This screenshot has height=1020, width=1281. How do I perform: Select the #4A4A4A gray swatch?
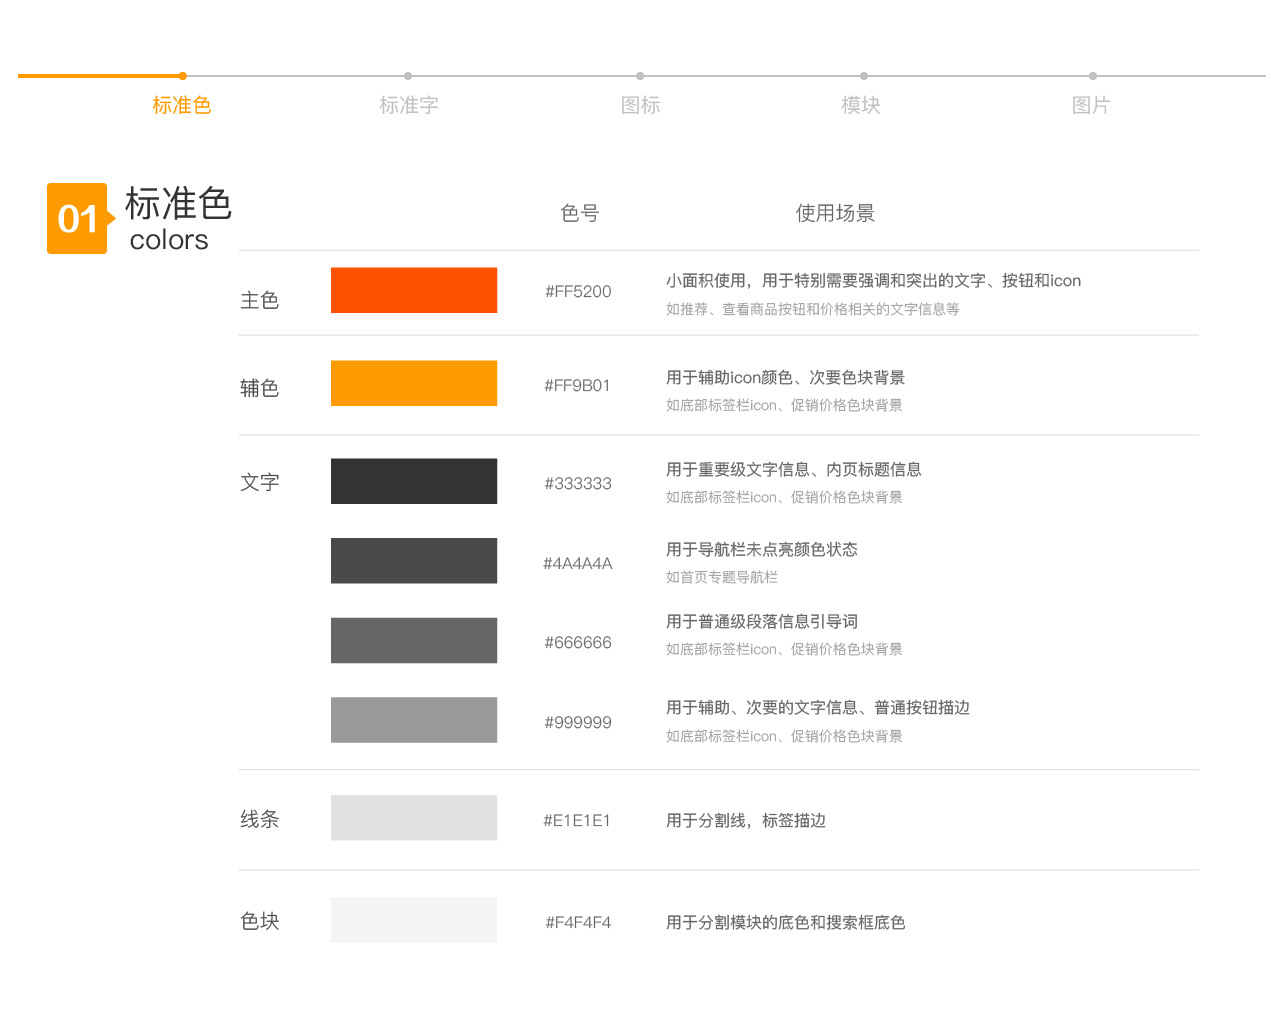point(414,561)
